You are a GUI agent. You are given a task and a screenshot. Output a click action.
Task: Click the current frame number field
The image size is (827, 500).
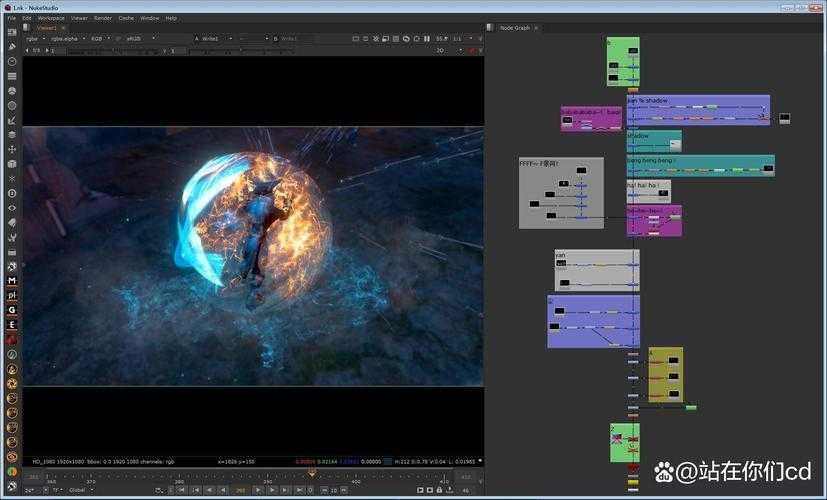click(x=241, y=490)
